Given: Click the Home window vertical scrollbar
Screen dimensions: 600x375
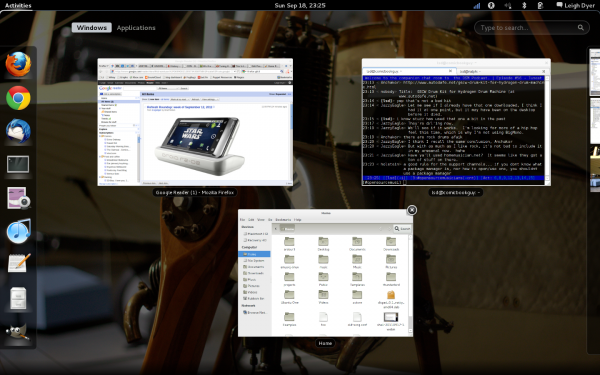Looking at the screenshot, I should 411,285.
